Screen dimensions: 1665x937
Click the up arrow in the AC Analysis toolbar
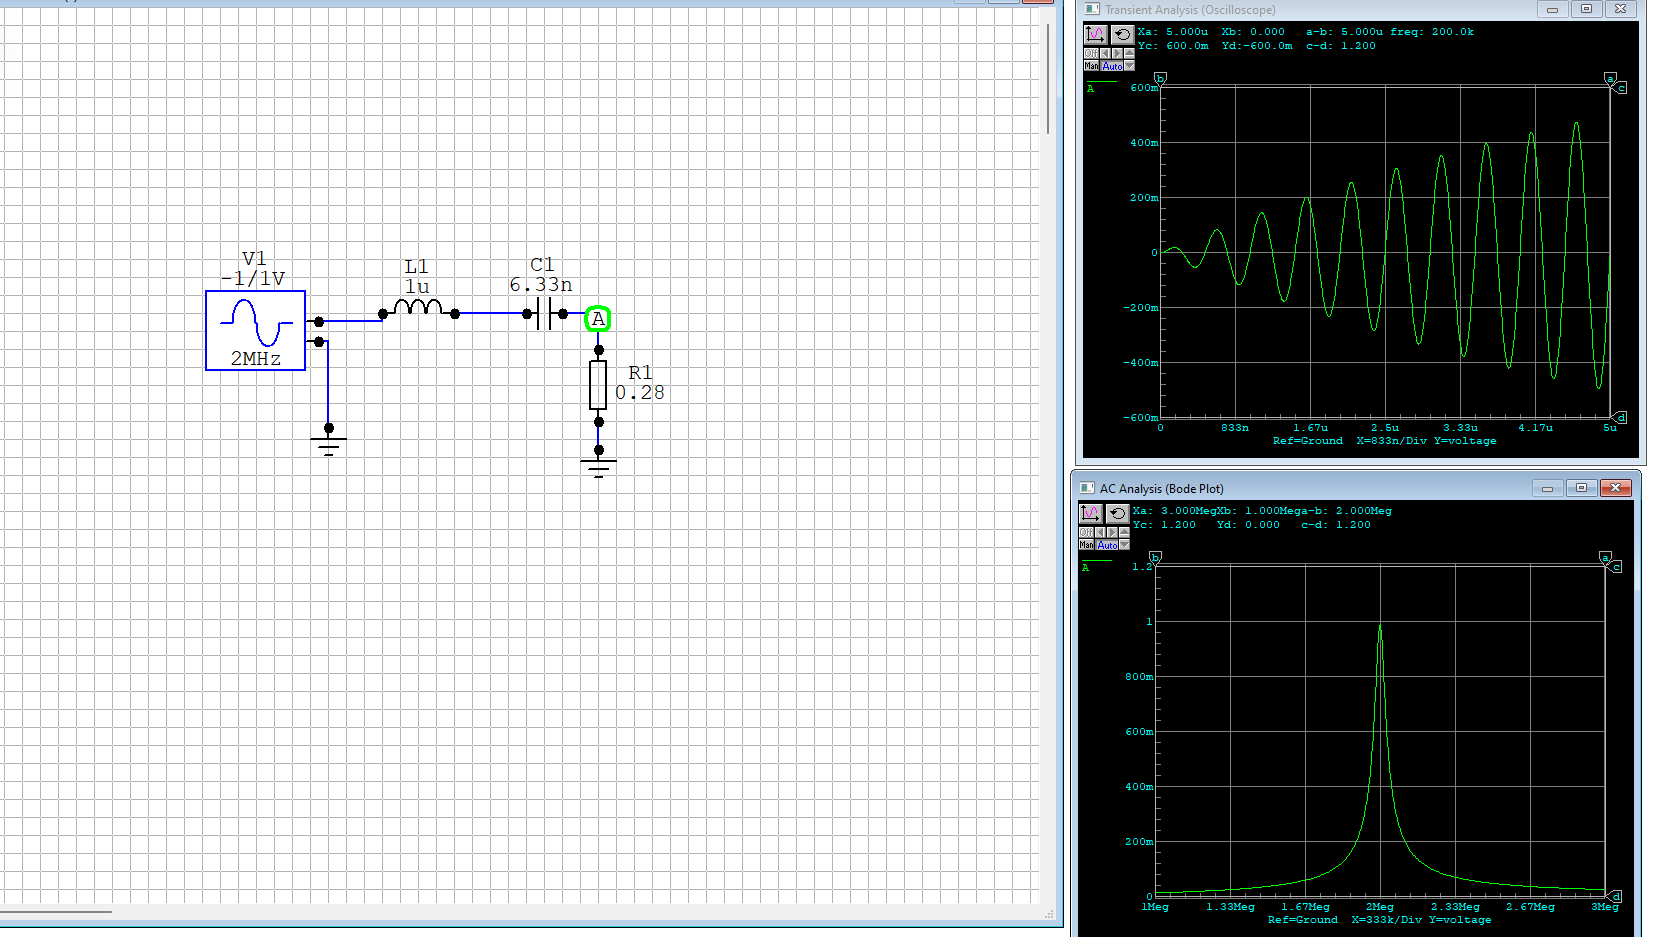pos(1124,532)
